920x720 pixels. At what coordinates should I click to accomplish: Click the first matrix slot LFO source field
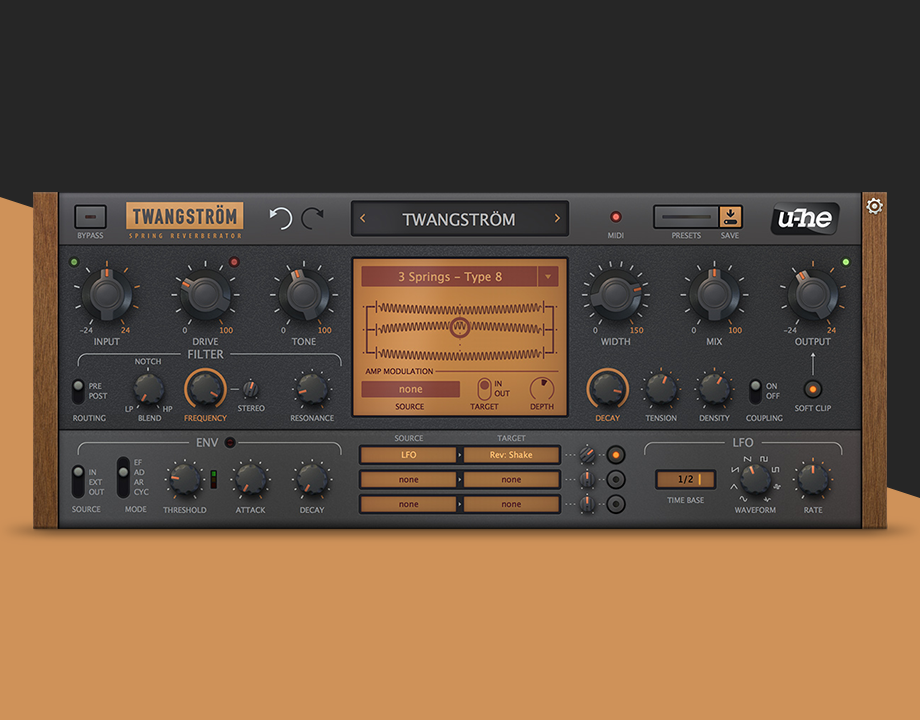(408, 455)
